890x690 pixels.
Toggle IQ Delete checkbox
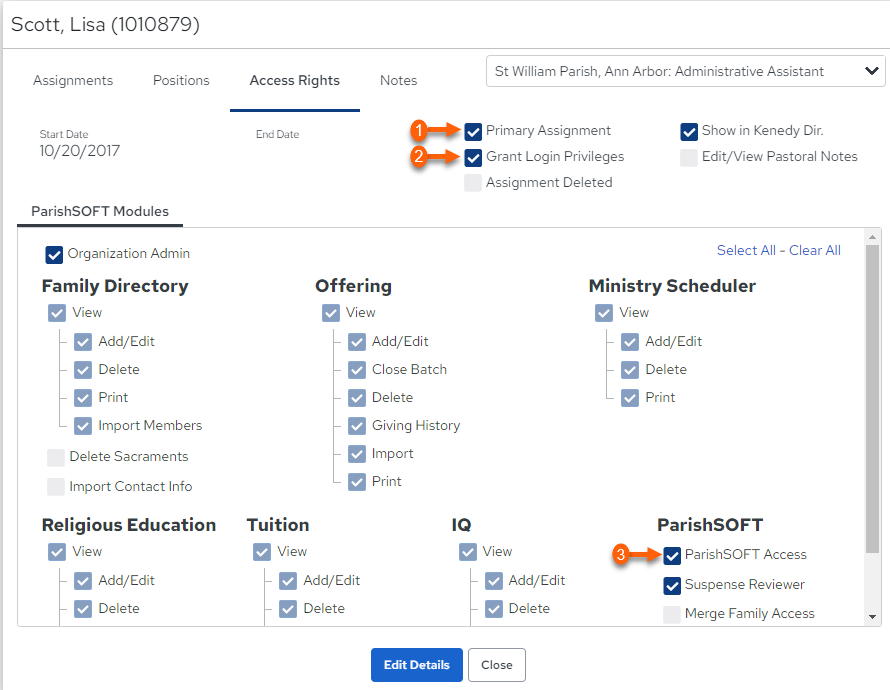493,609
